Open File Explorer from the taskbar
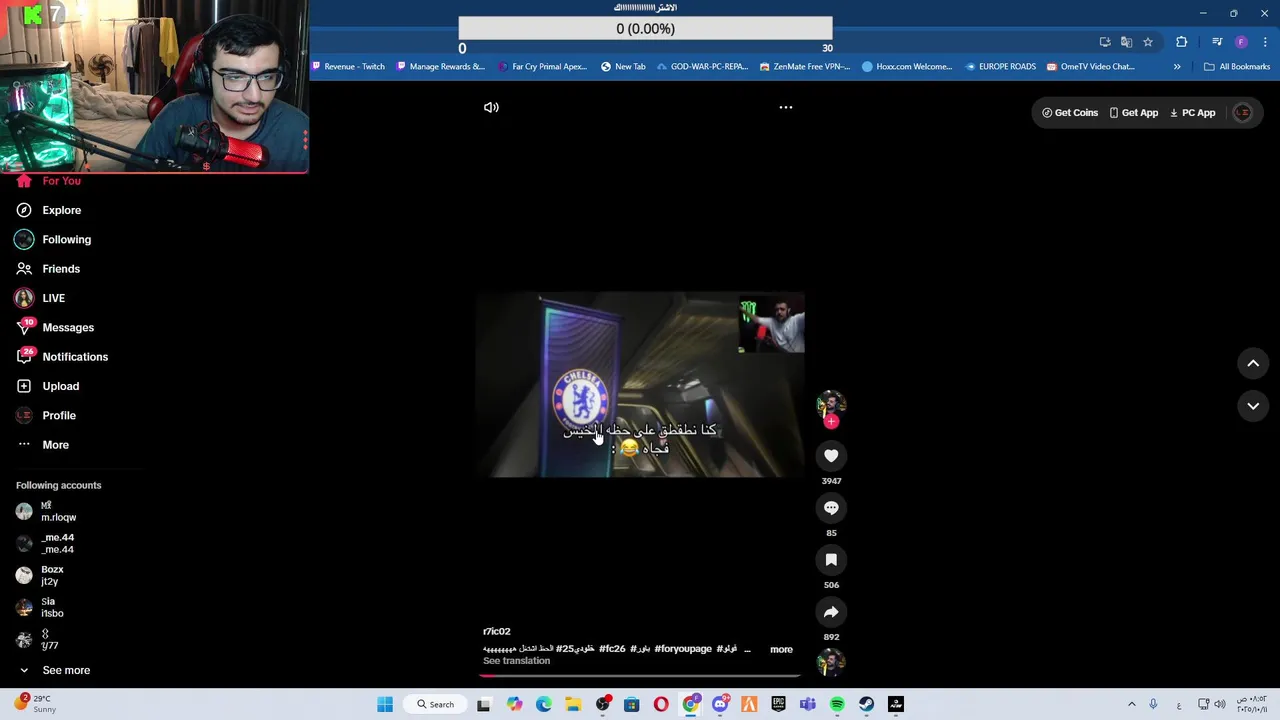 click(573, 704)
